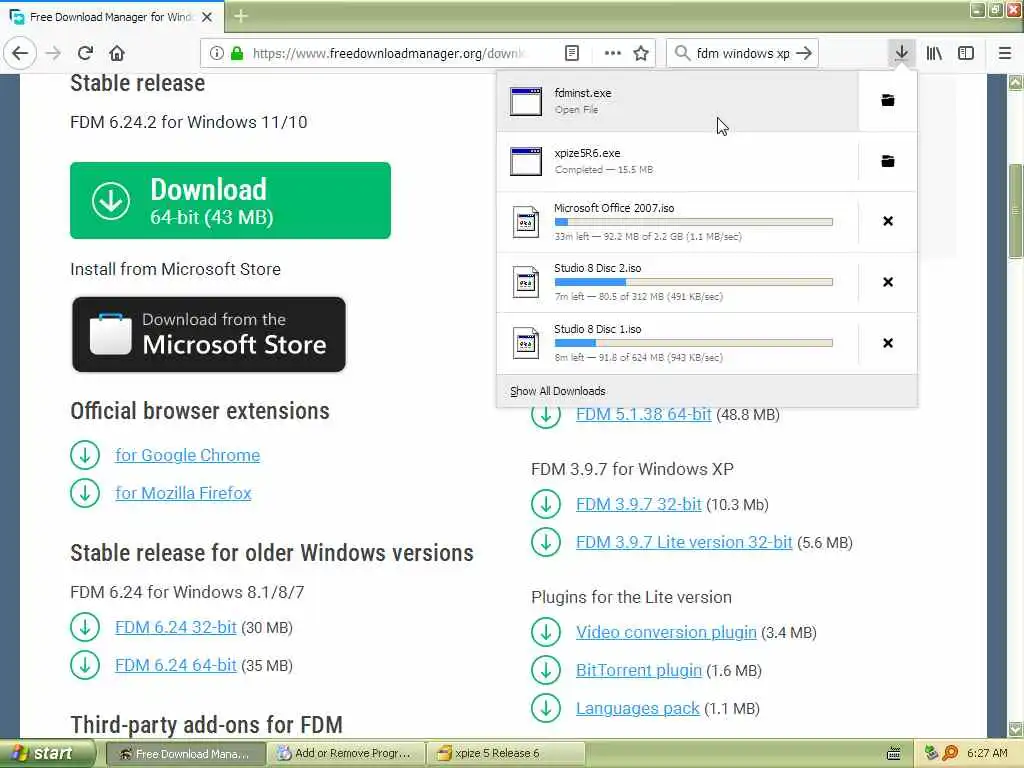Click the search magnifier icon
Screen dimensions: 1024x768
pyautogui.click(x=682, y=53)
